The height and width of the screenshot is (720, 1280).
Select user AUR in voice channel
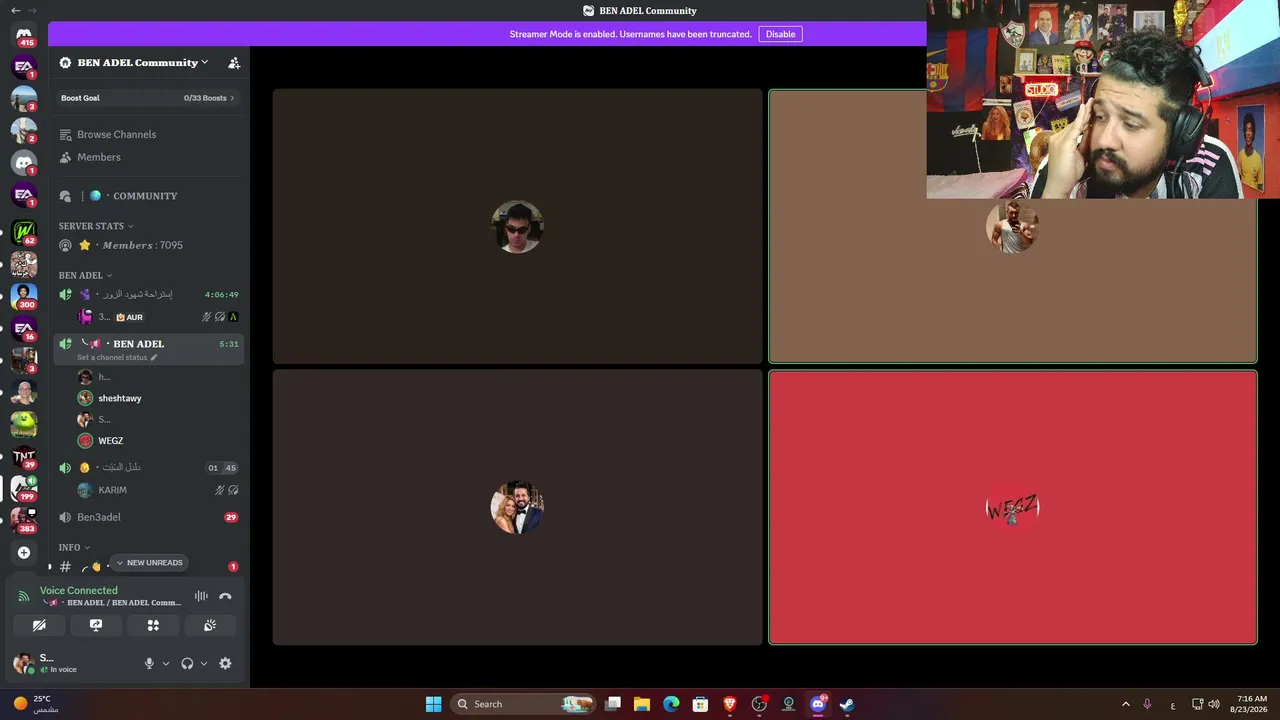click(x=160, y=317)
